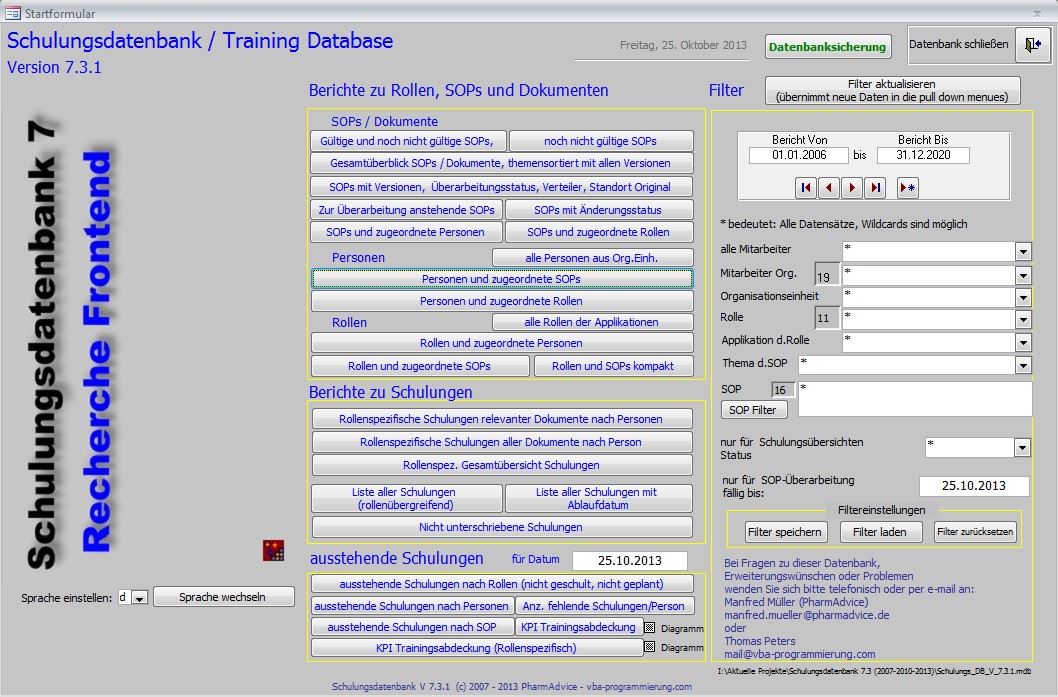This screenshot has height=697, width=1058.
Task: Toggle Diagramm checkbox beside KPI Rollenspezifisch
Action: tap(649, 648)
